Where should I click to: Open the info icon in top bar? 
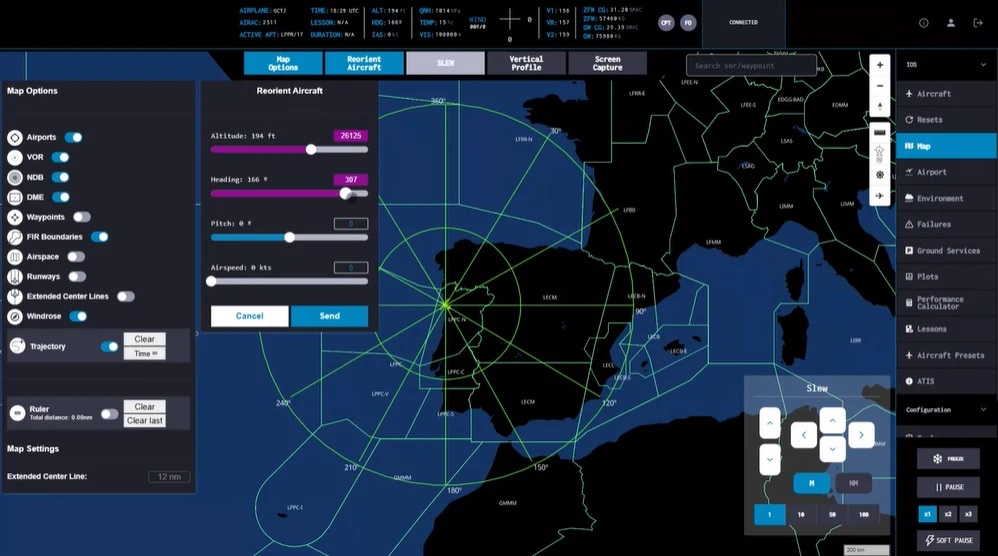click(x=923, y=23)
